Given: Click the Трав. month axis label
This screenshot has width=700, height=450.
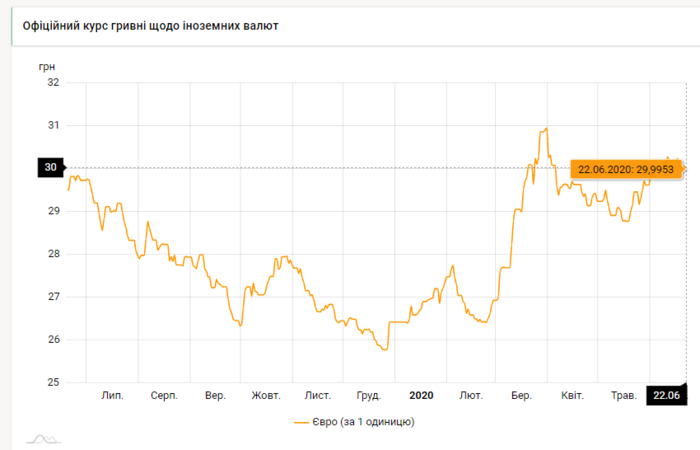Looking at the screenshot, I should pos(624,396).
